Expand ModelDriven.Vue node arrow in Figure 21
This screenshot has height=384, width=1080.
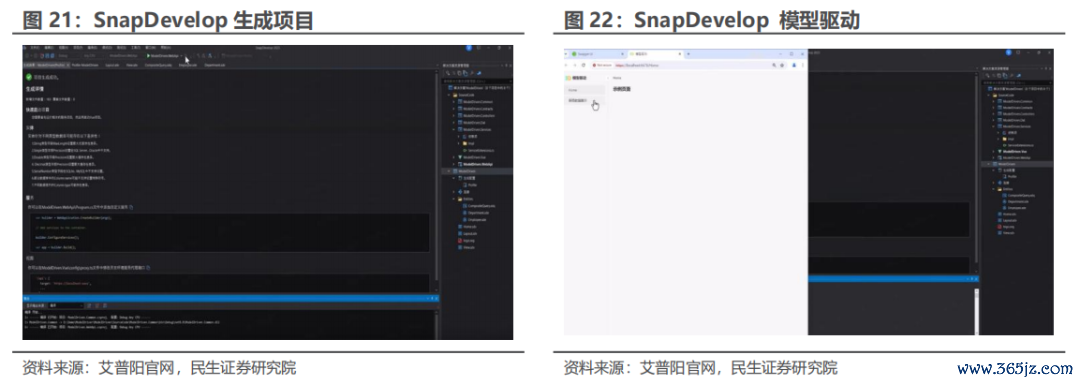pos(453,157)
